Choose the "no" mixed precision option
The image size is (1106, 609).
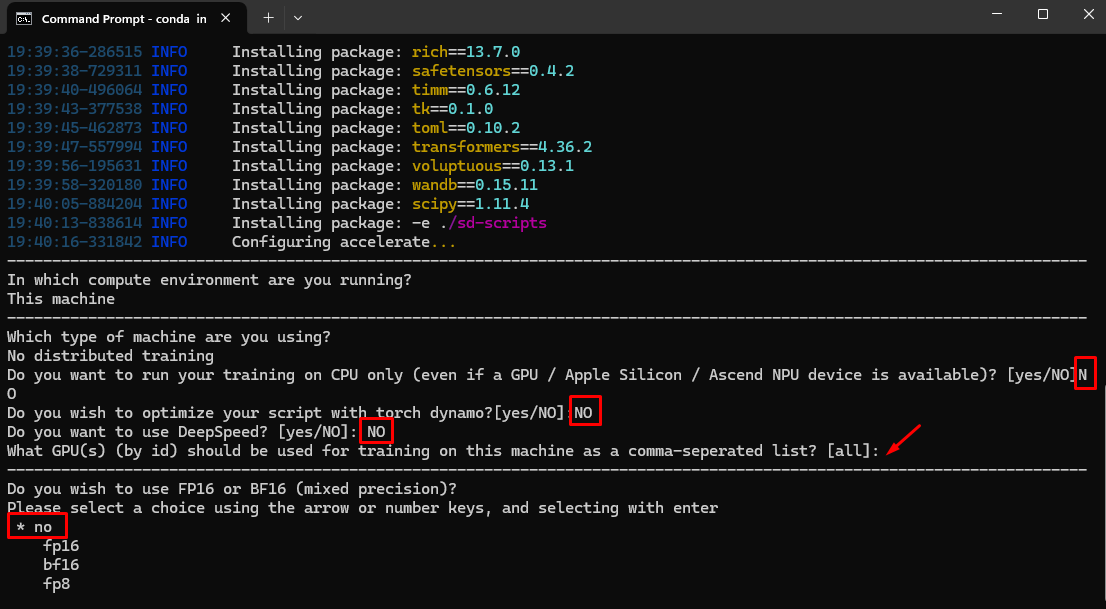click(43, 527)
